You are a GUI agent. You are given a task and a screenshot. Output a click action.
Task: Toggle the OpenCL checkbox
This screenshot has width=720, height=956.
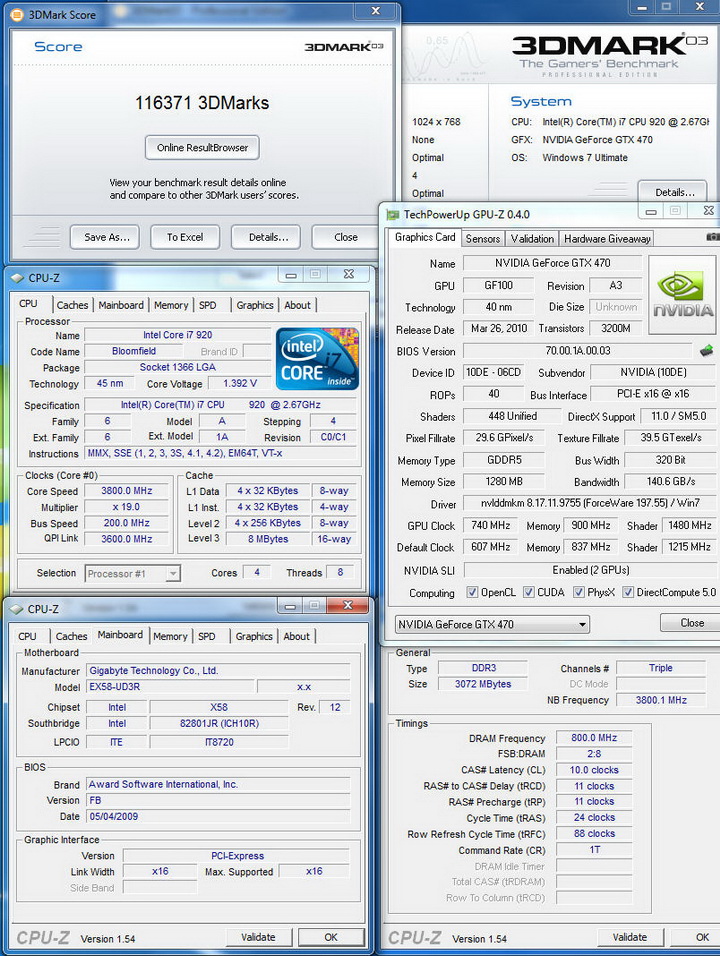[x=472, y=592]
